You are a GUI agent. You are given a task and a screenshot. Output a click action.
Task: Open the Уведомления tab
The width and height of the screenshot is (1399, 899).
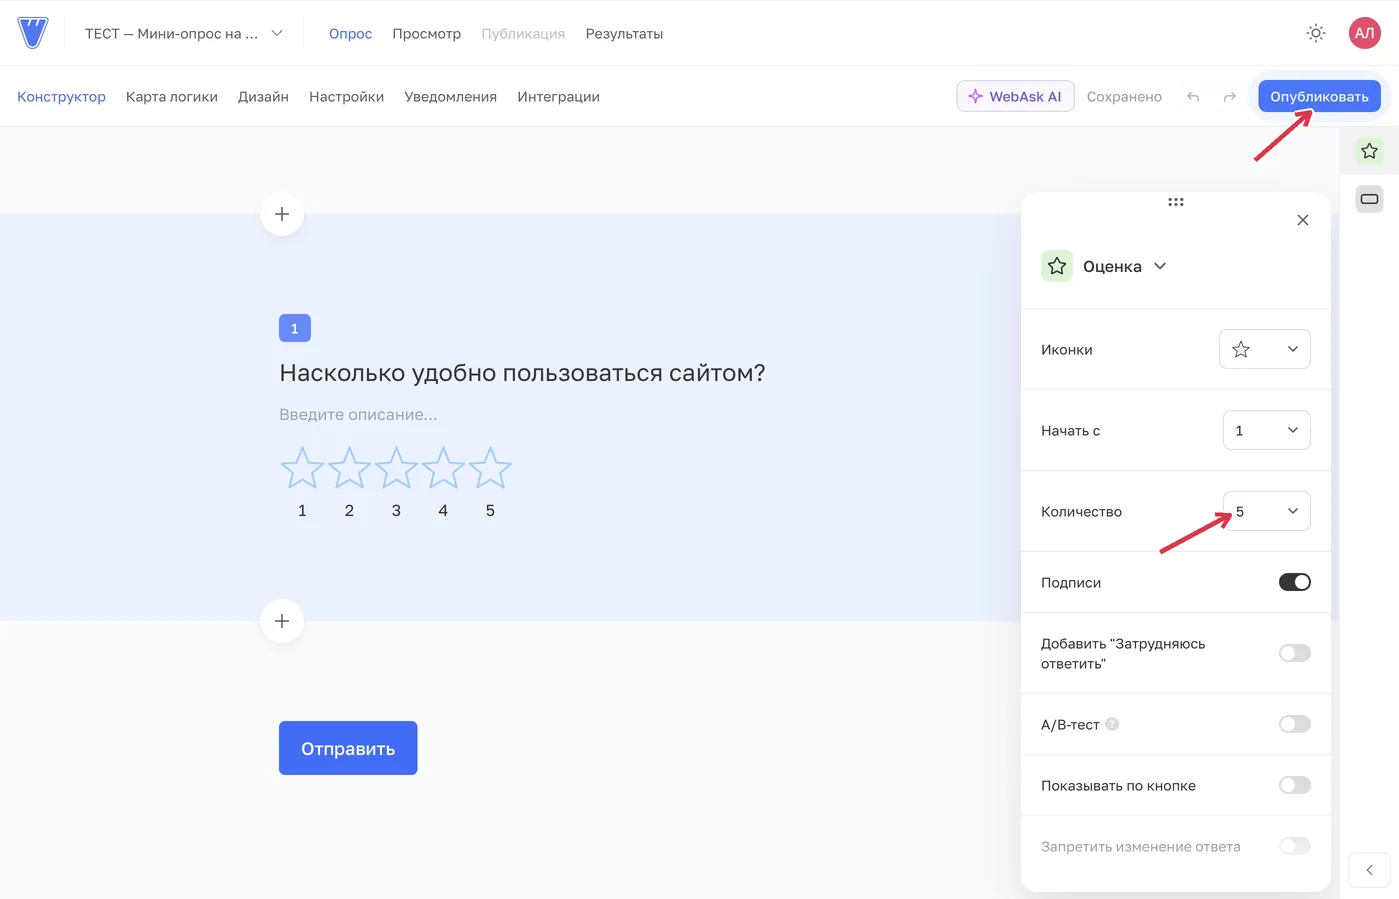point(450,97)
